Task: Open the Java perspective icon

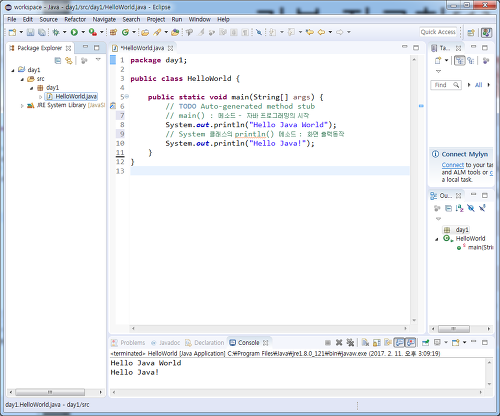Action: pyautogui.click(x=486, y=32)
